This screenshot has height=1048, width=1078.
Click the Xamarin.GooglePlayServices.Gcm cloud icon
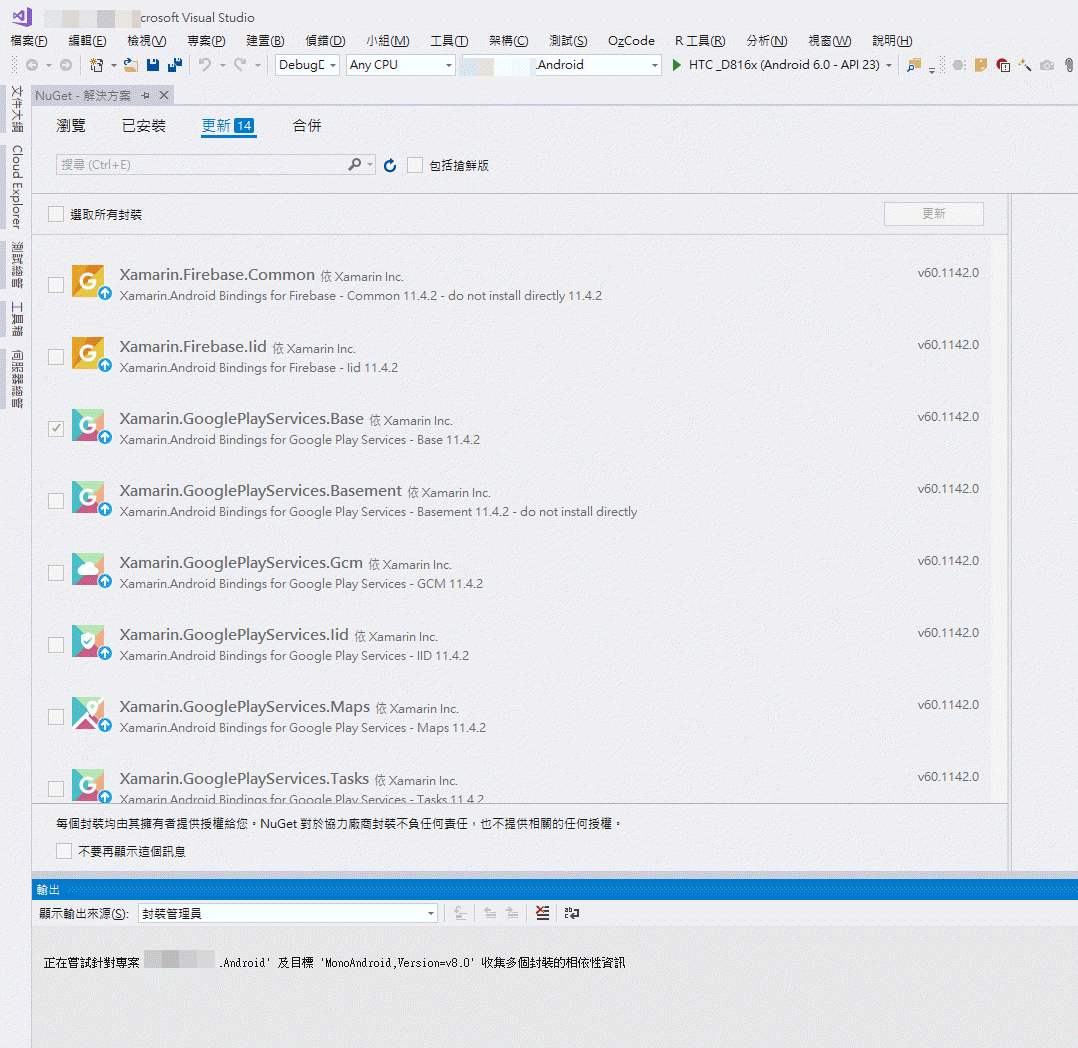tap(89, 569)
